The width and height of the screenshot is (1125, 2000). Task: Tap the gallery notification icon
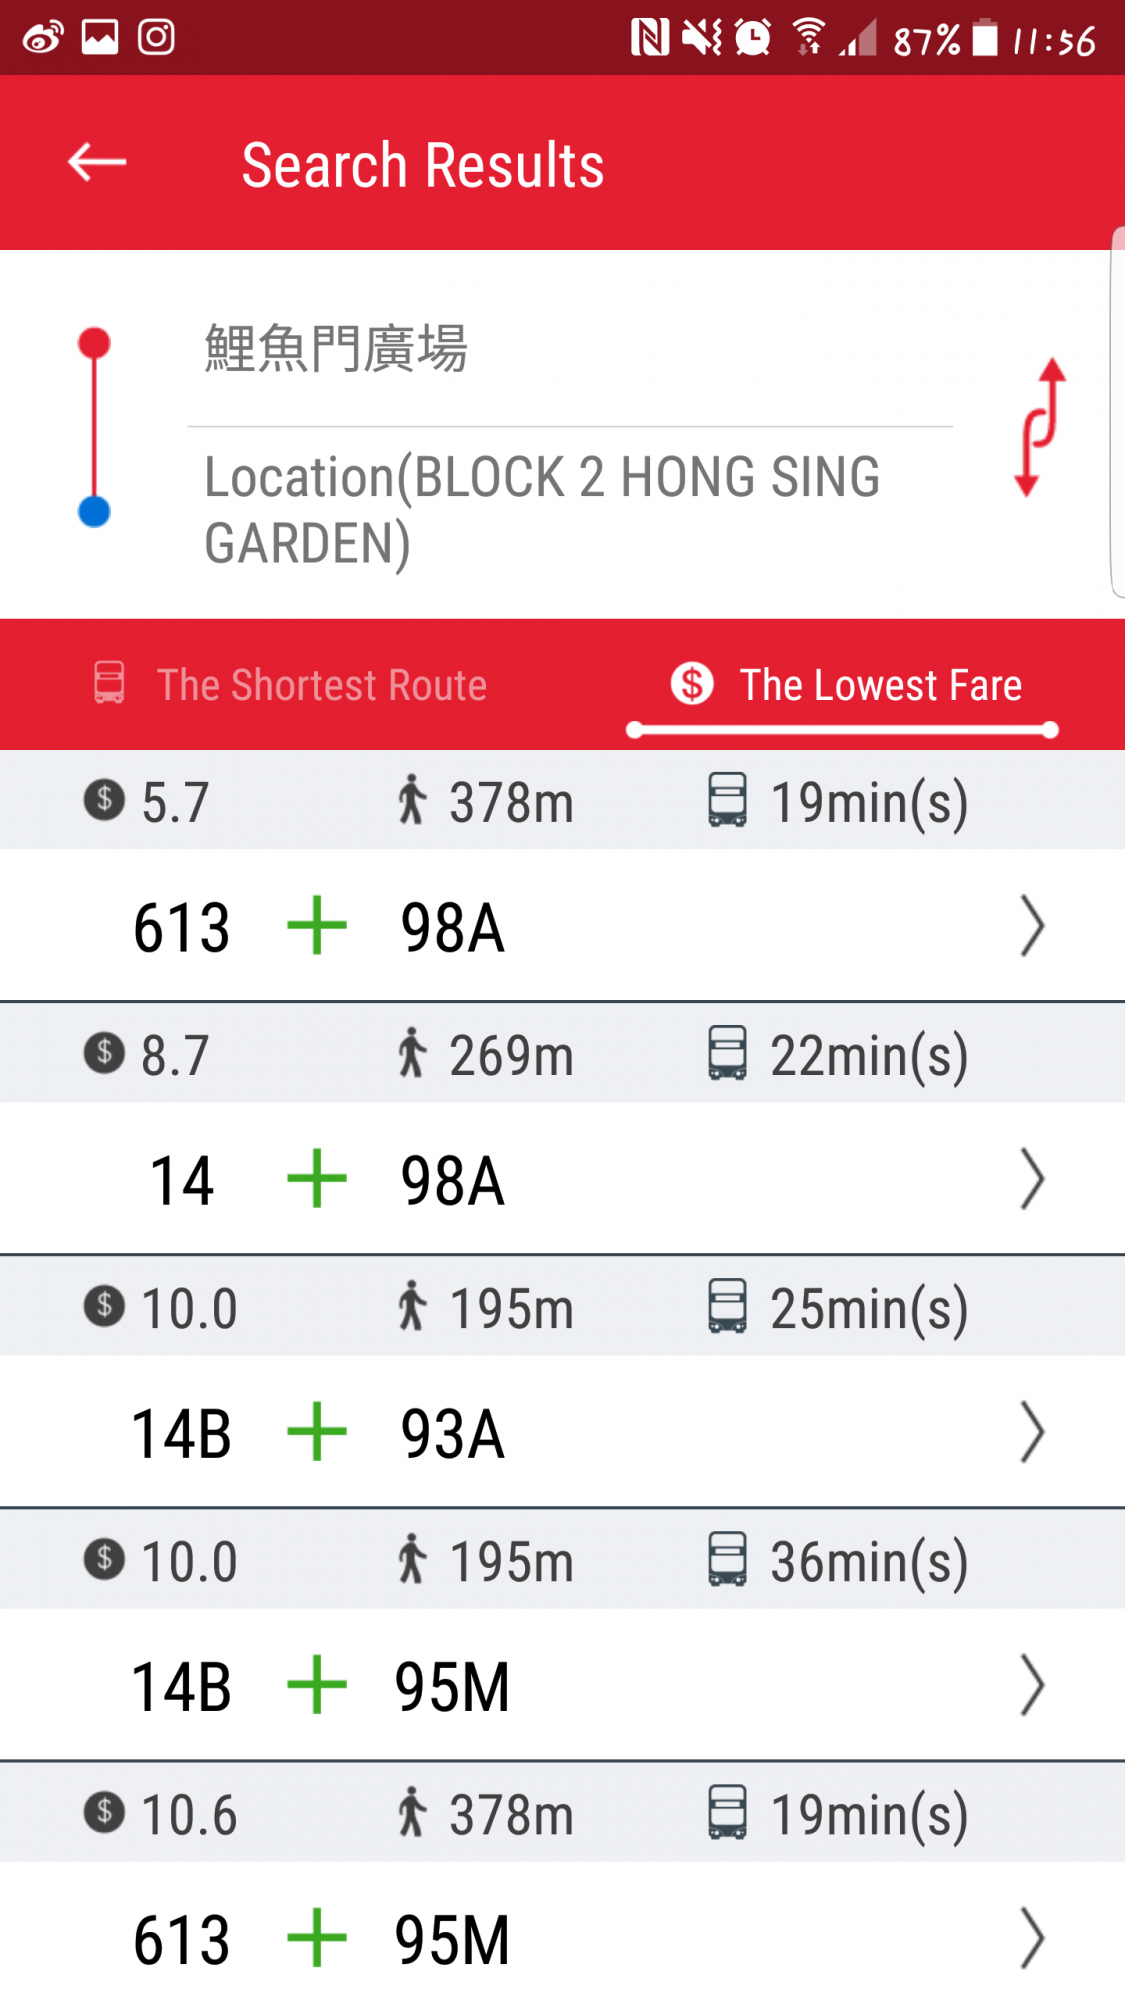100,38
